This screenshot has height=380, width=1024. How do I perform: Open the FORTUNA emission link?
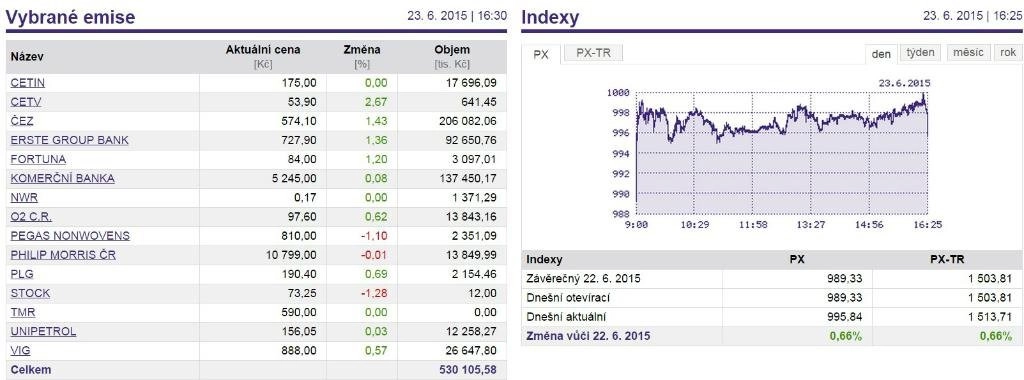(38, 159)
